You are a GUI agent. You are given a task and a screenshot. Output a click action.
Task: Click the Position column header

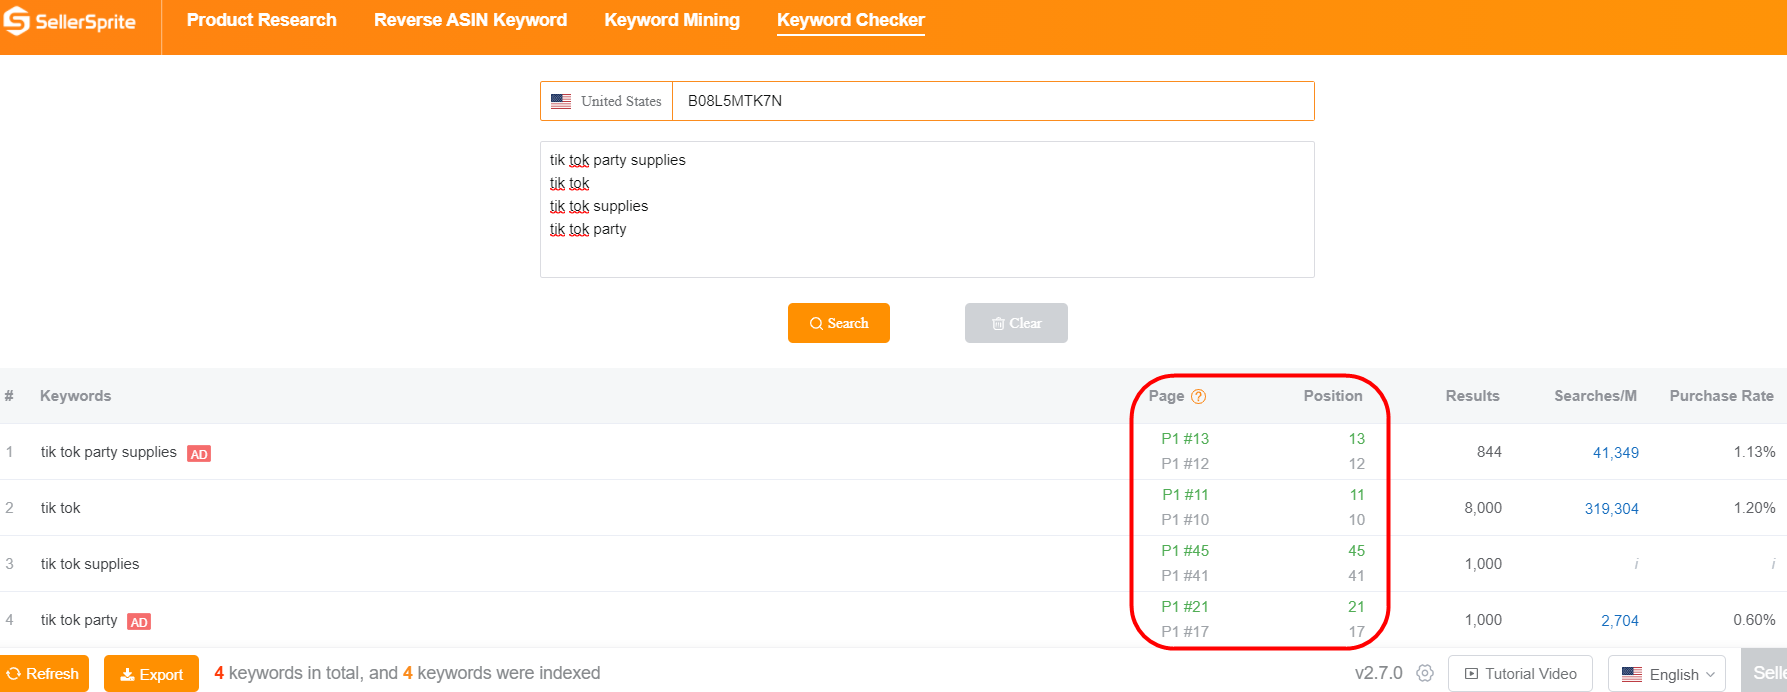pyautogui.click(x=1333, y=396)
